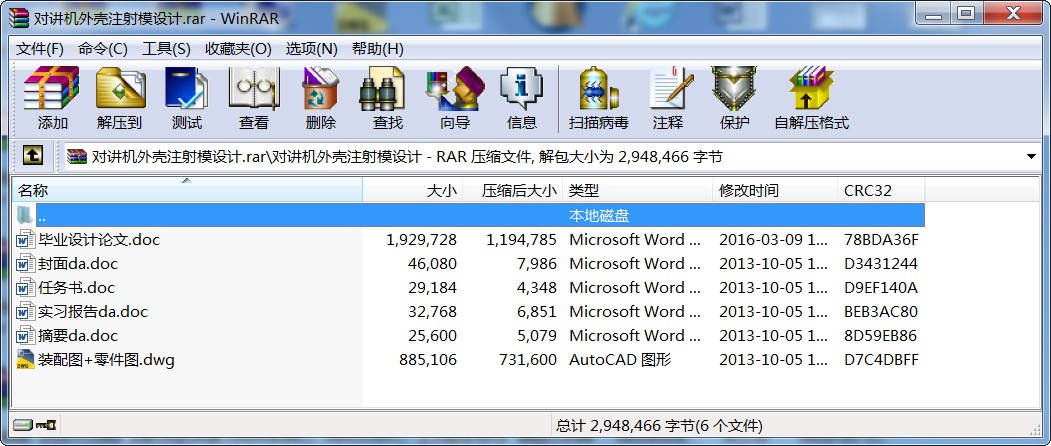Click WinRAR title bar app icon

point(19,17)
